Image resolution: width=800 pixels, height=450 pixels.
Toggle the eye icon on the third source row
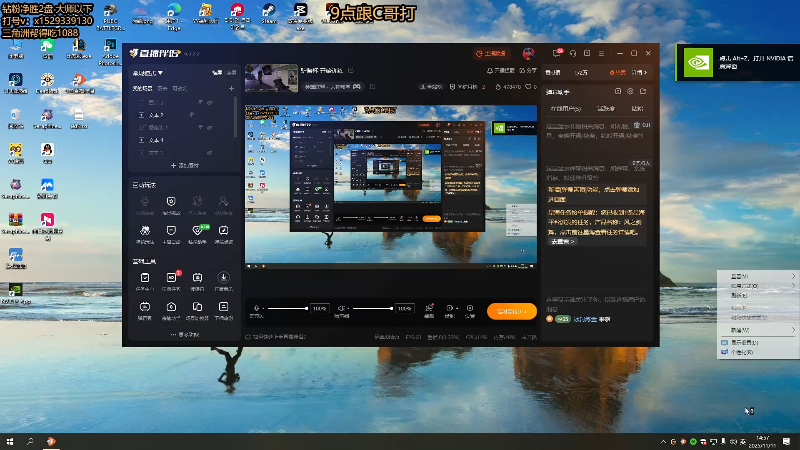coord(210,128)
